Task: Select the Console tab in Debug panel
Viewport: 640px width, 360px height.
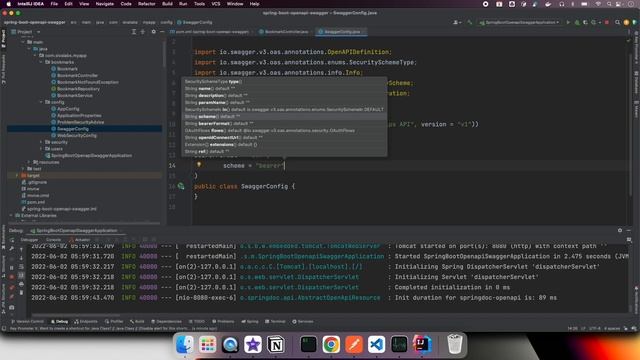Action: point(53,240)
